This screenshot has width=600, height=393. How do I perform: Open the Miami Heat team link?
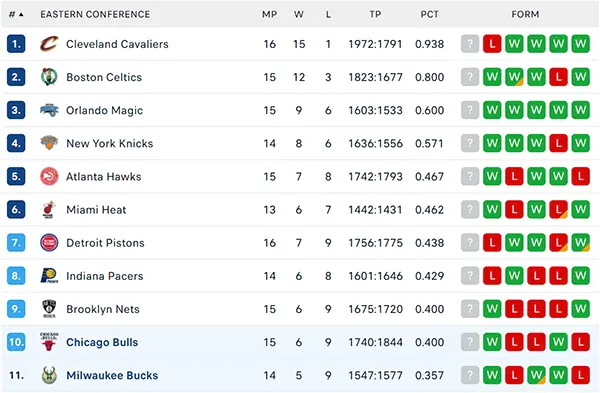96,210
